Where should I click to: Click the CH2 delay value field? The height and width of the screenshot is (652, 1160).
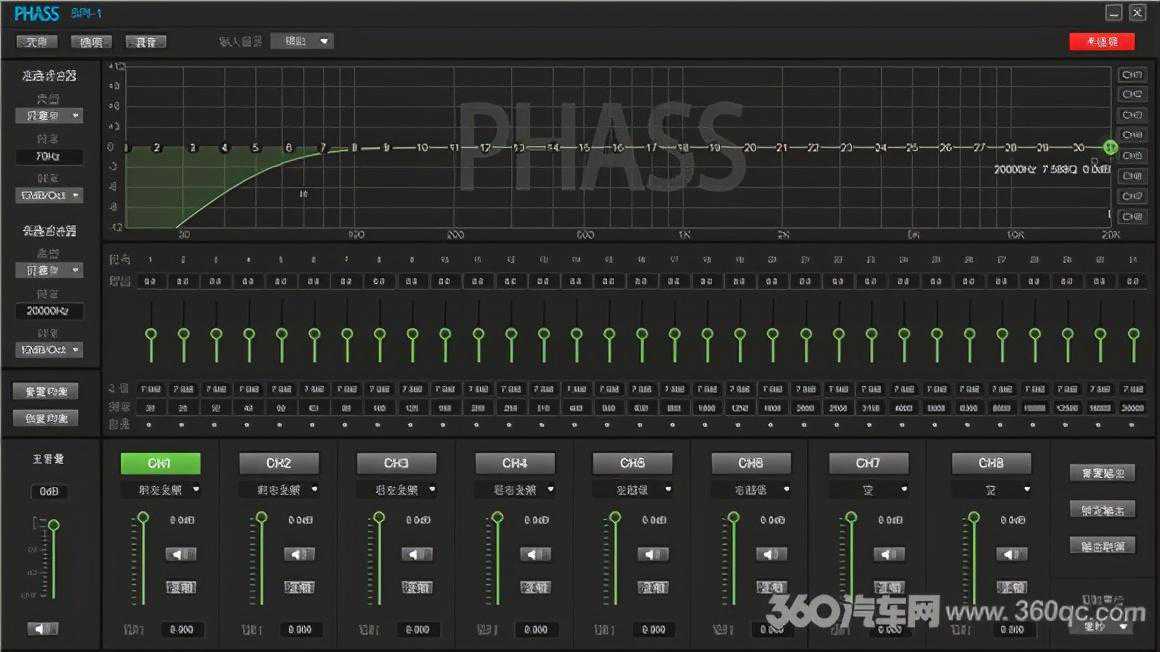click(300, 629)
